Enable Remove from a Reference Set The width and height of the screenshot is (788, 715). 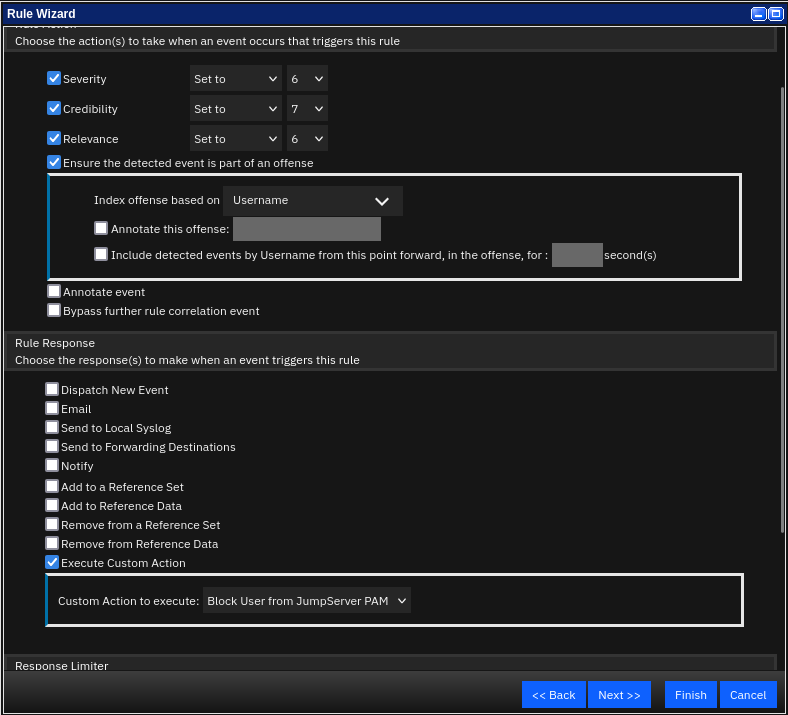[52, 524]
